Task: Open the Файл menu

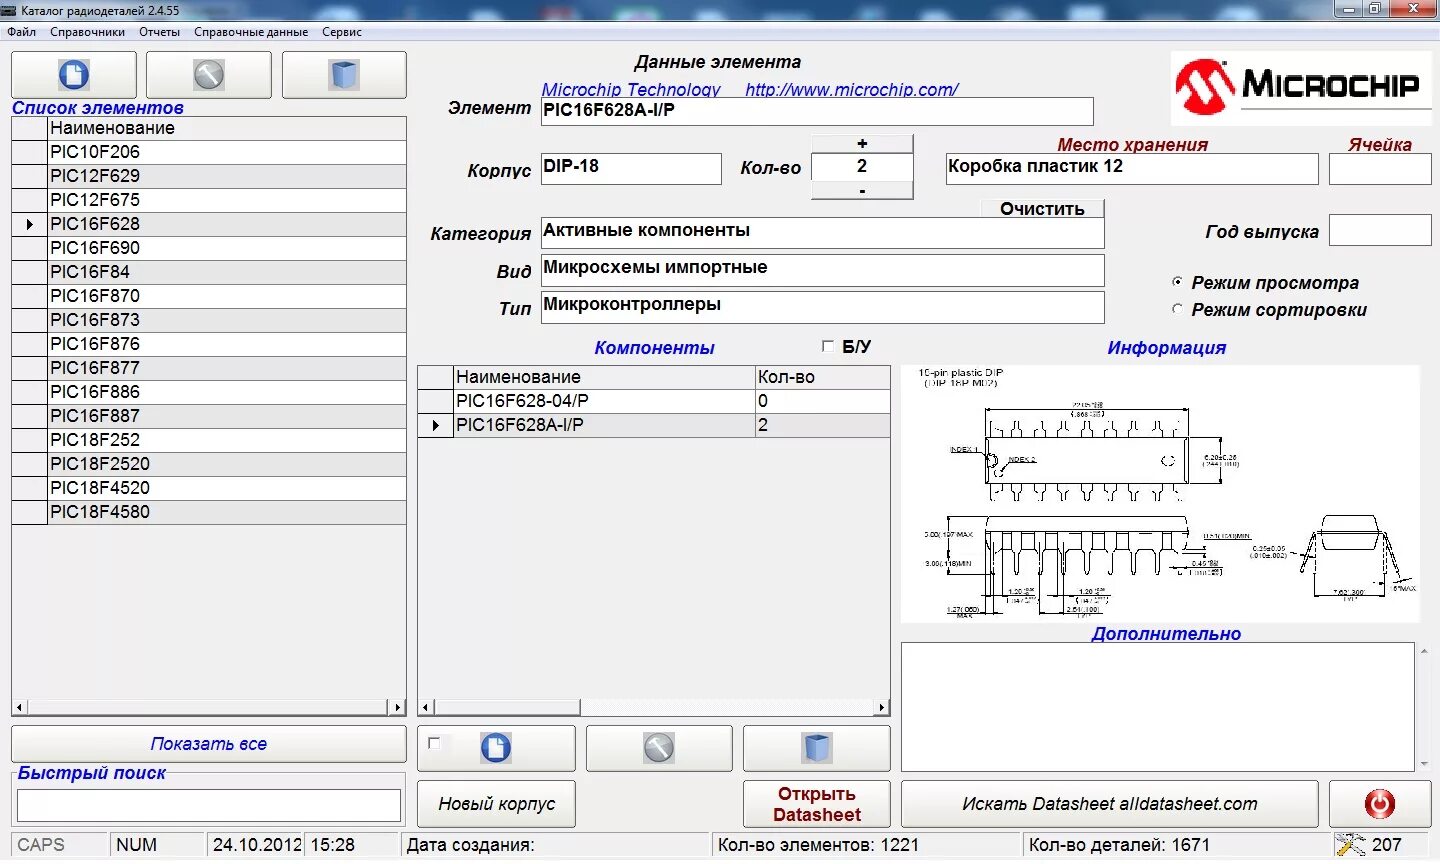Action: pos(21,32)
